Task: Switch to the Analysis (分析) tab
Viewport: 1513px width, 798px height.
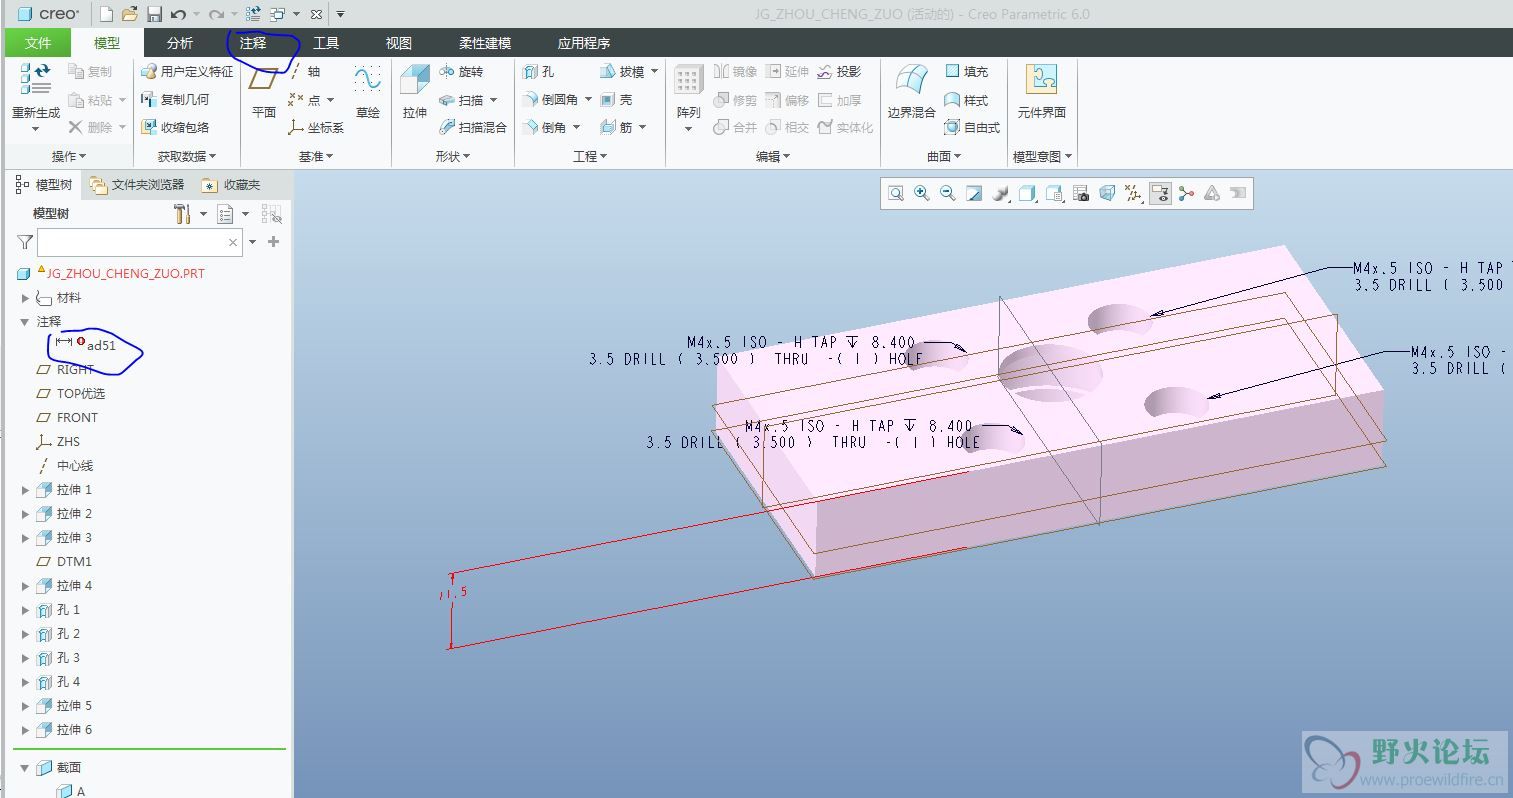Action: [180, 43]
